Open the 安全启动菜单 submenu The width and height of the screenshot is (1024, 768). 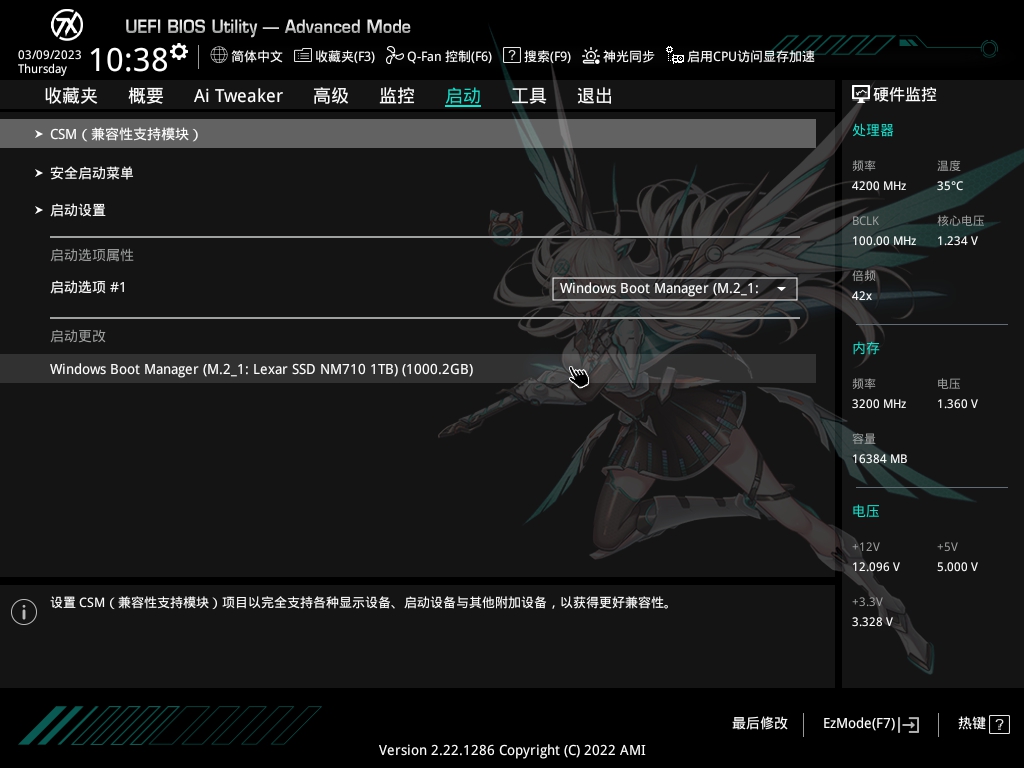click(90, 172)
